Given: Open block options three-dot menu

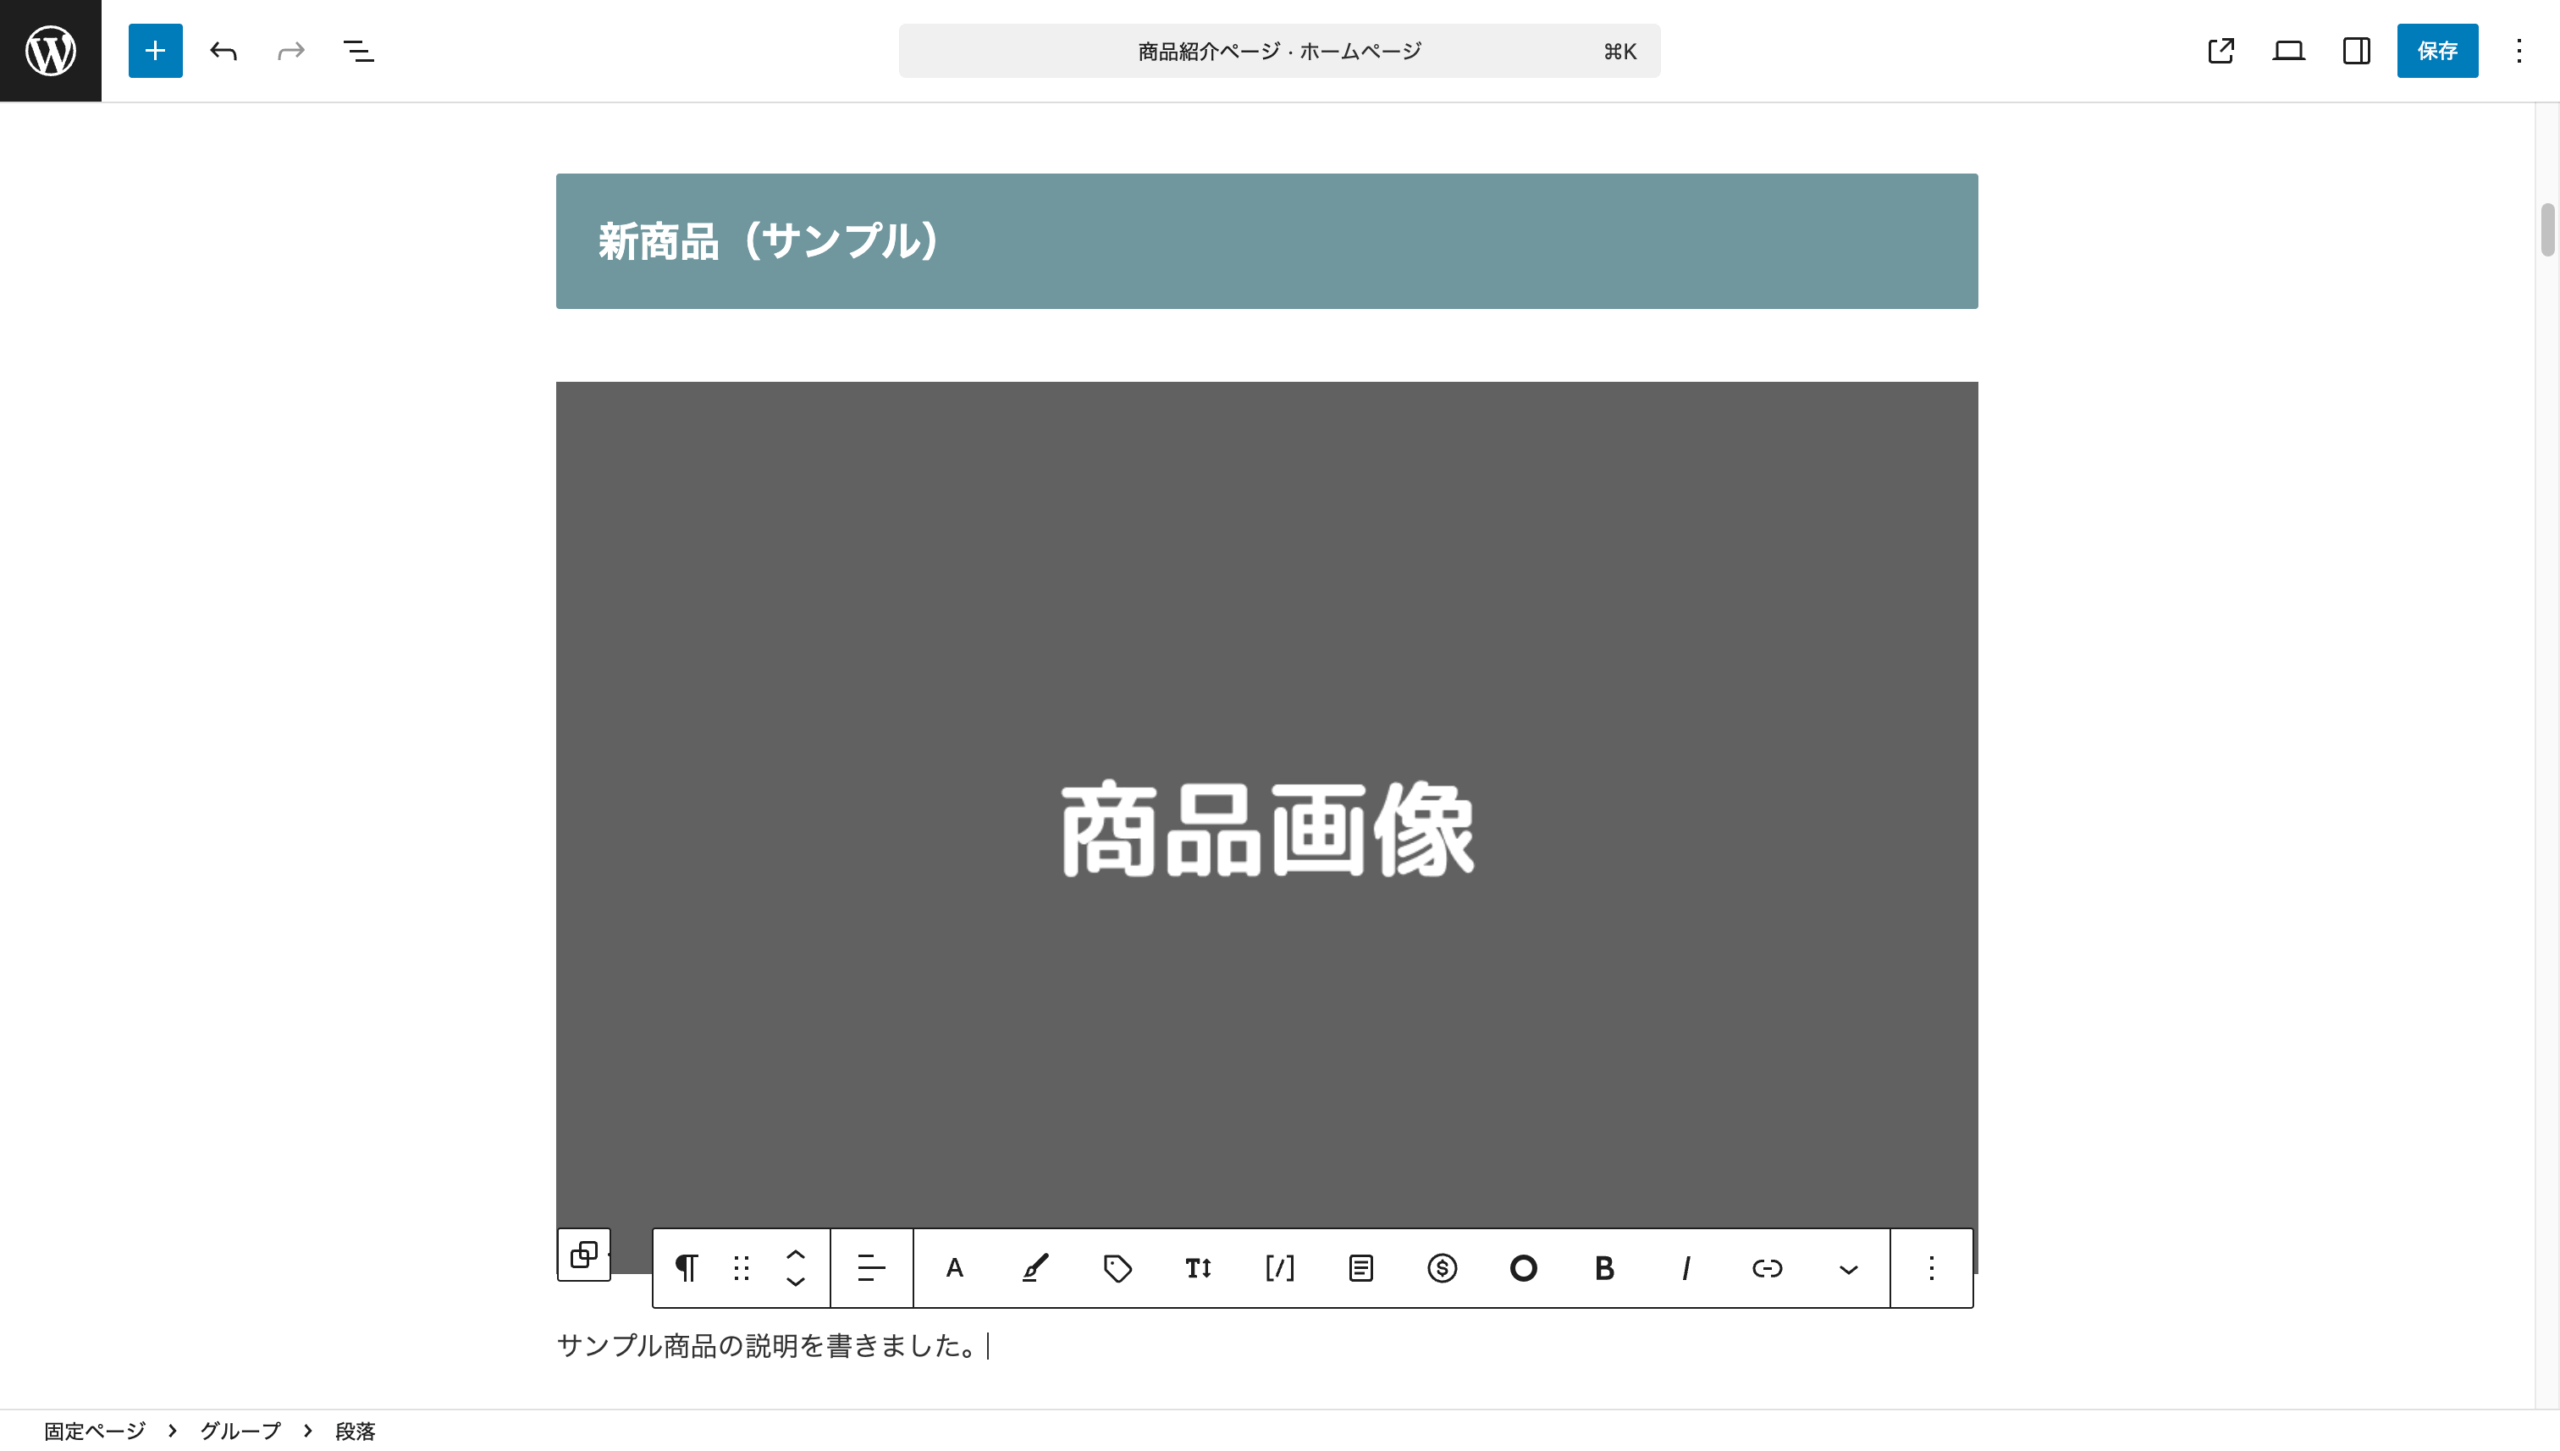Looking at the screenshot, I should coord(1931,1268).
